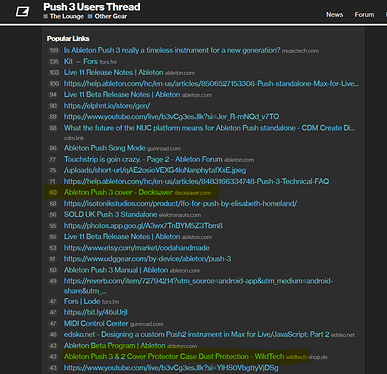Open the Other Gear category
The image size is (387, 374).
pos(107,16)
